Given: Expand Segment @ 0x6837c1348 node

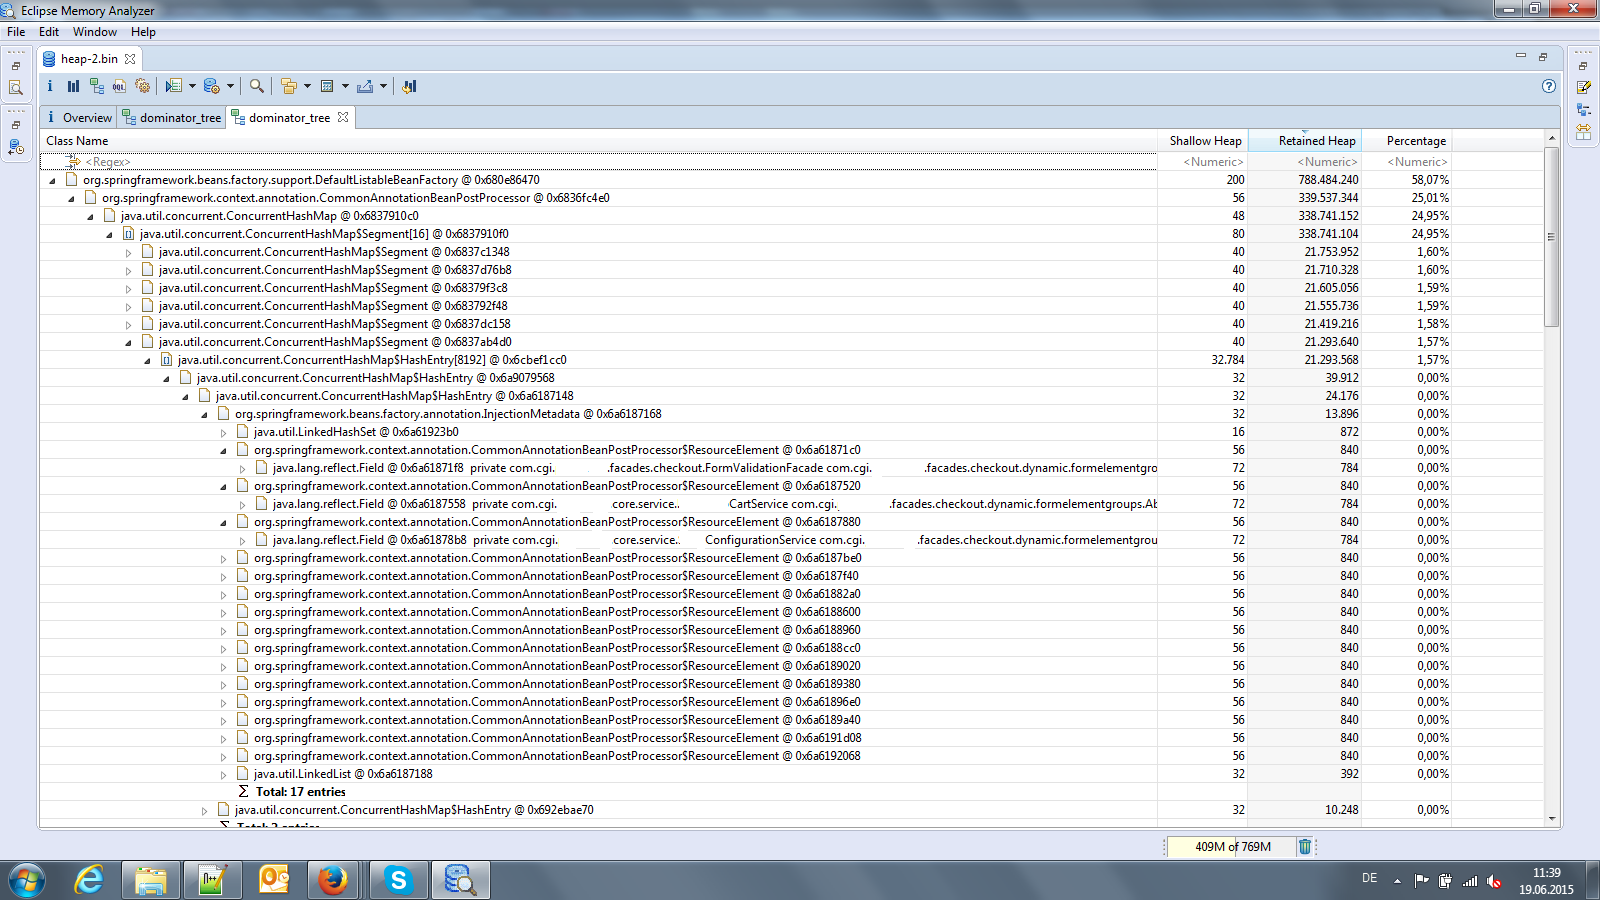Looking at the screenshot, I should [x=129, y=253].
